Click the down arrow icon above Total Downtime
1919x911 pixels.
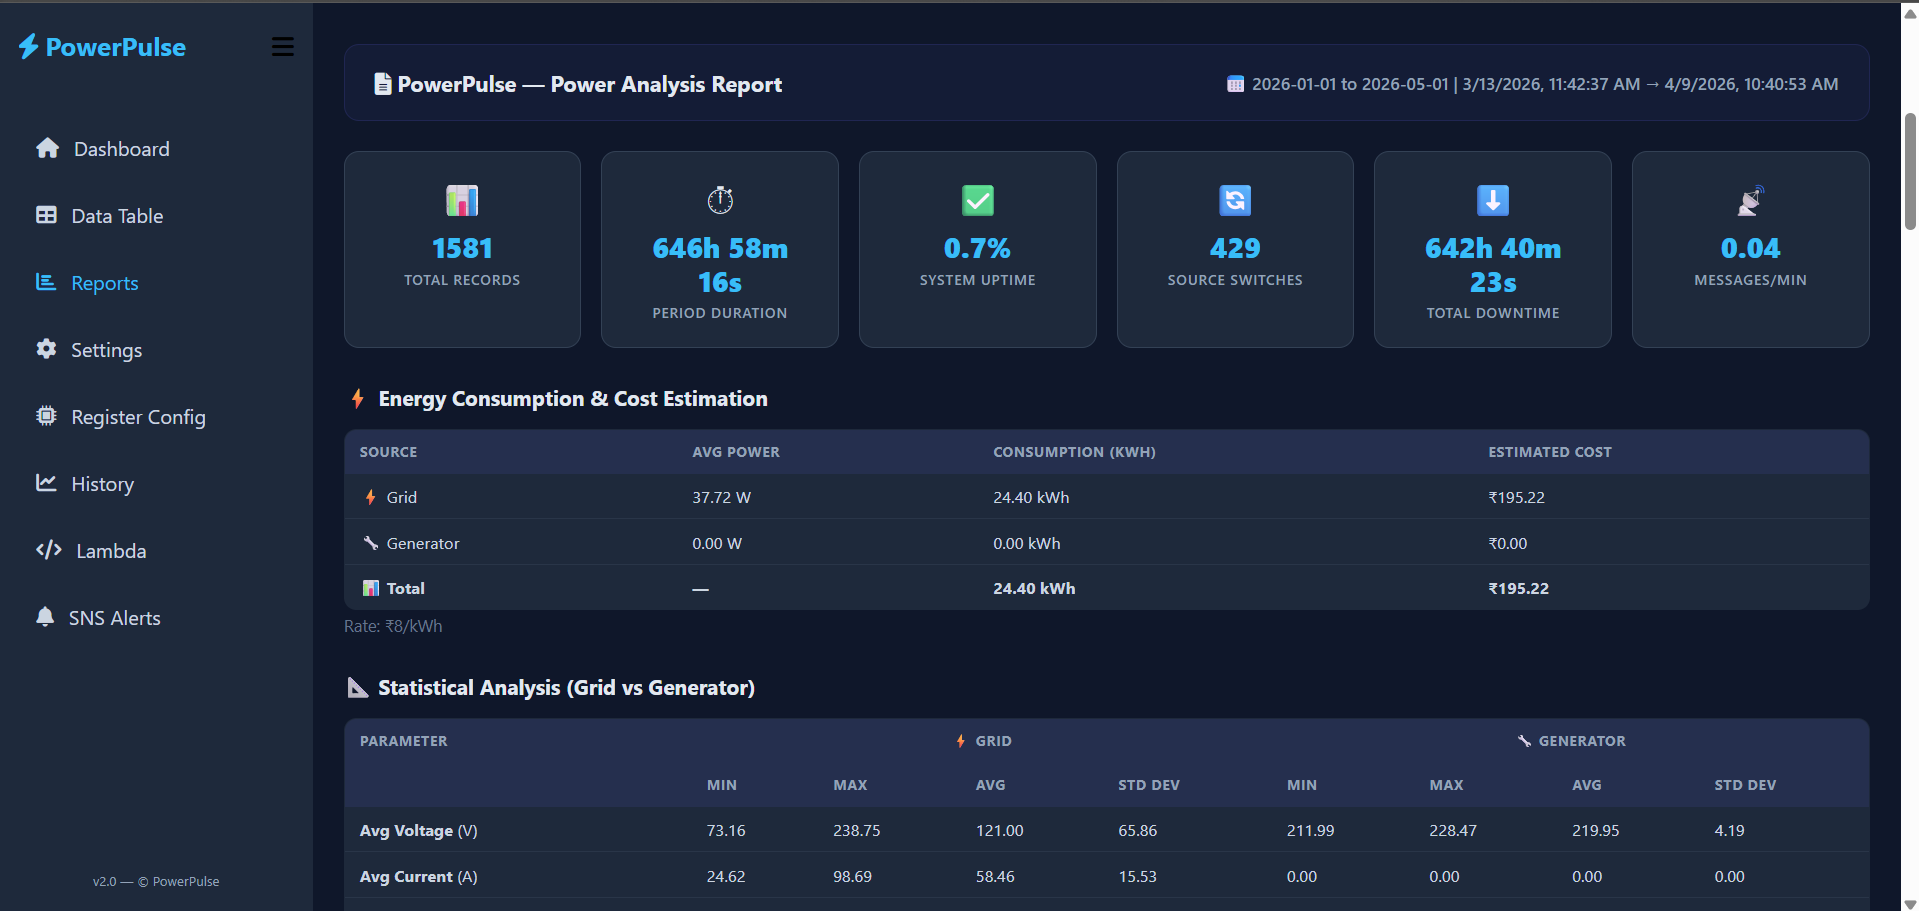point(1493,200)
